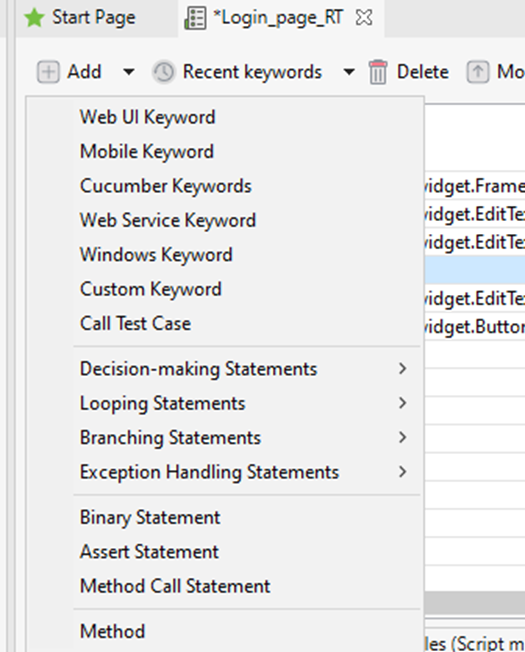This screenshot has height=652, width=525.
Task: Open the Add dropdown arrow
Action: tap(129, 72)
